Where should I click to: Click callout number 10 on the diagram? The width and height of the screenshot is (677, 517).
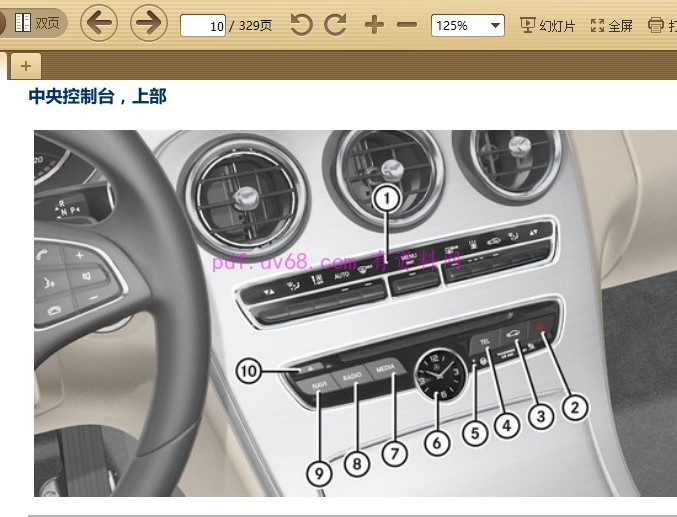[x=250, y=371]
